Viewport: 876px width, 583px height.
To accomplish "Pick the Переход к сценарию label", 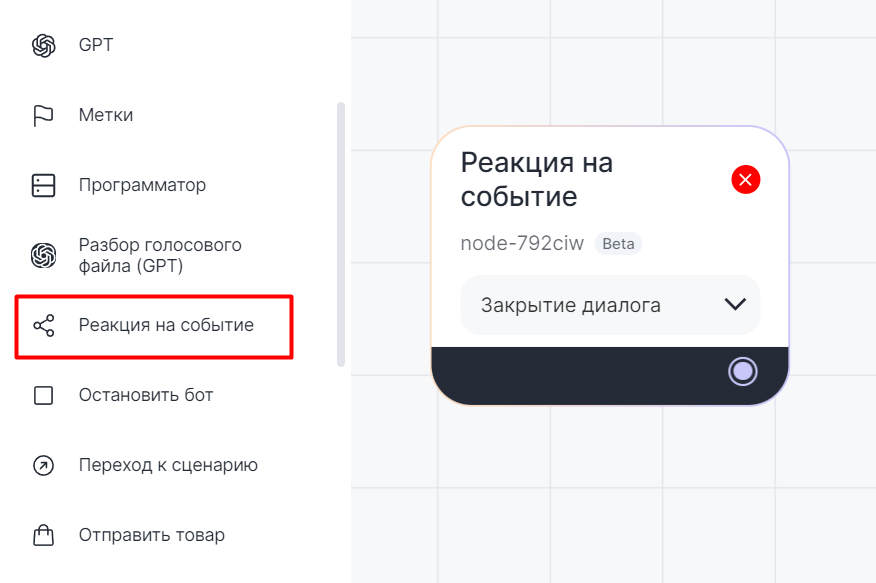I will (168, 466).
